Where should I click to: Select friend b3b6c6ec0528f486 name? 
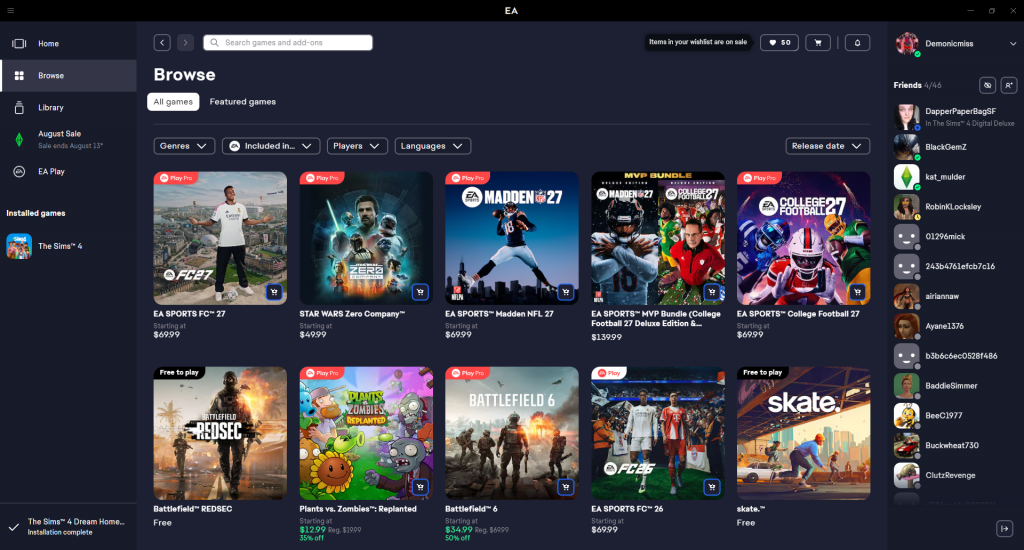(x=961, y=356)
